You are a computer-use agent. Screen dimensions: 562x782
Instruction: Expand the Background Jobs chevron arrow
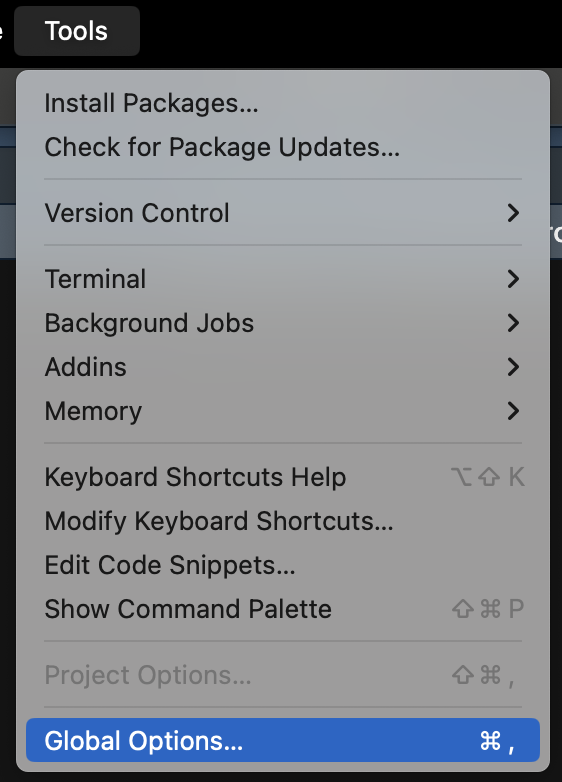tap(513, 323)
